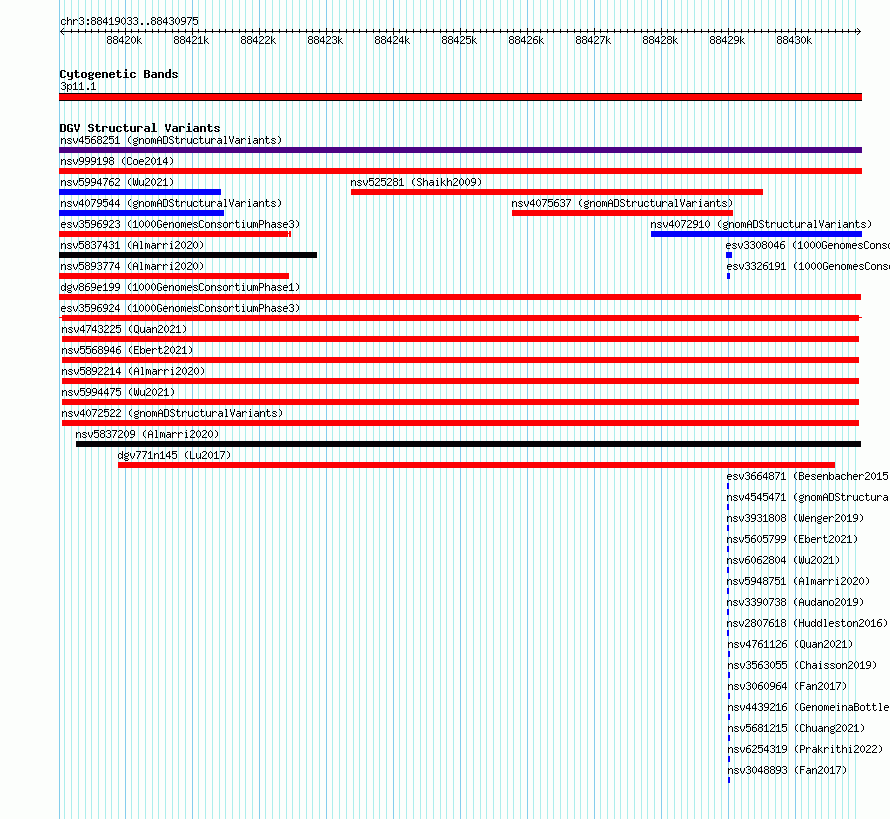Click the 88430k ruler position

tap(794, 40)
